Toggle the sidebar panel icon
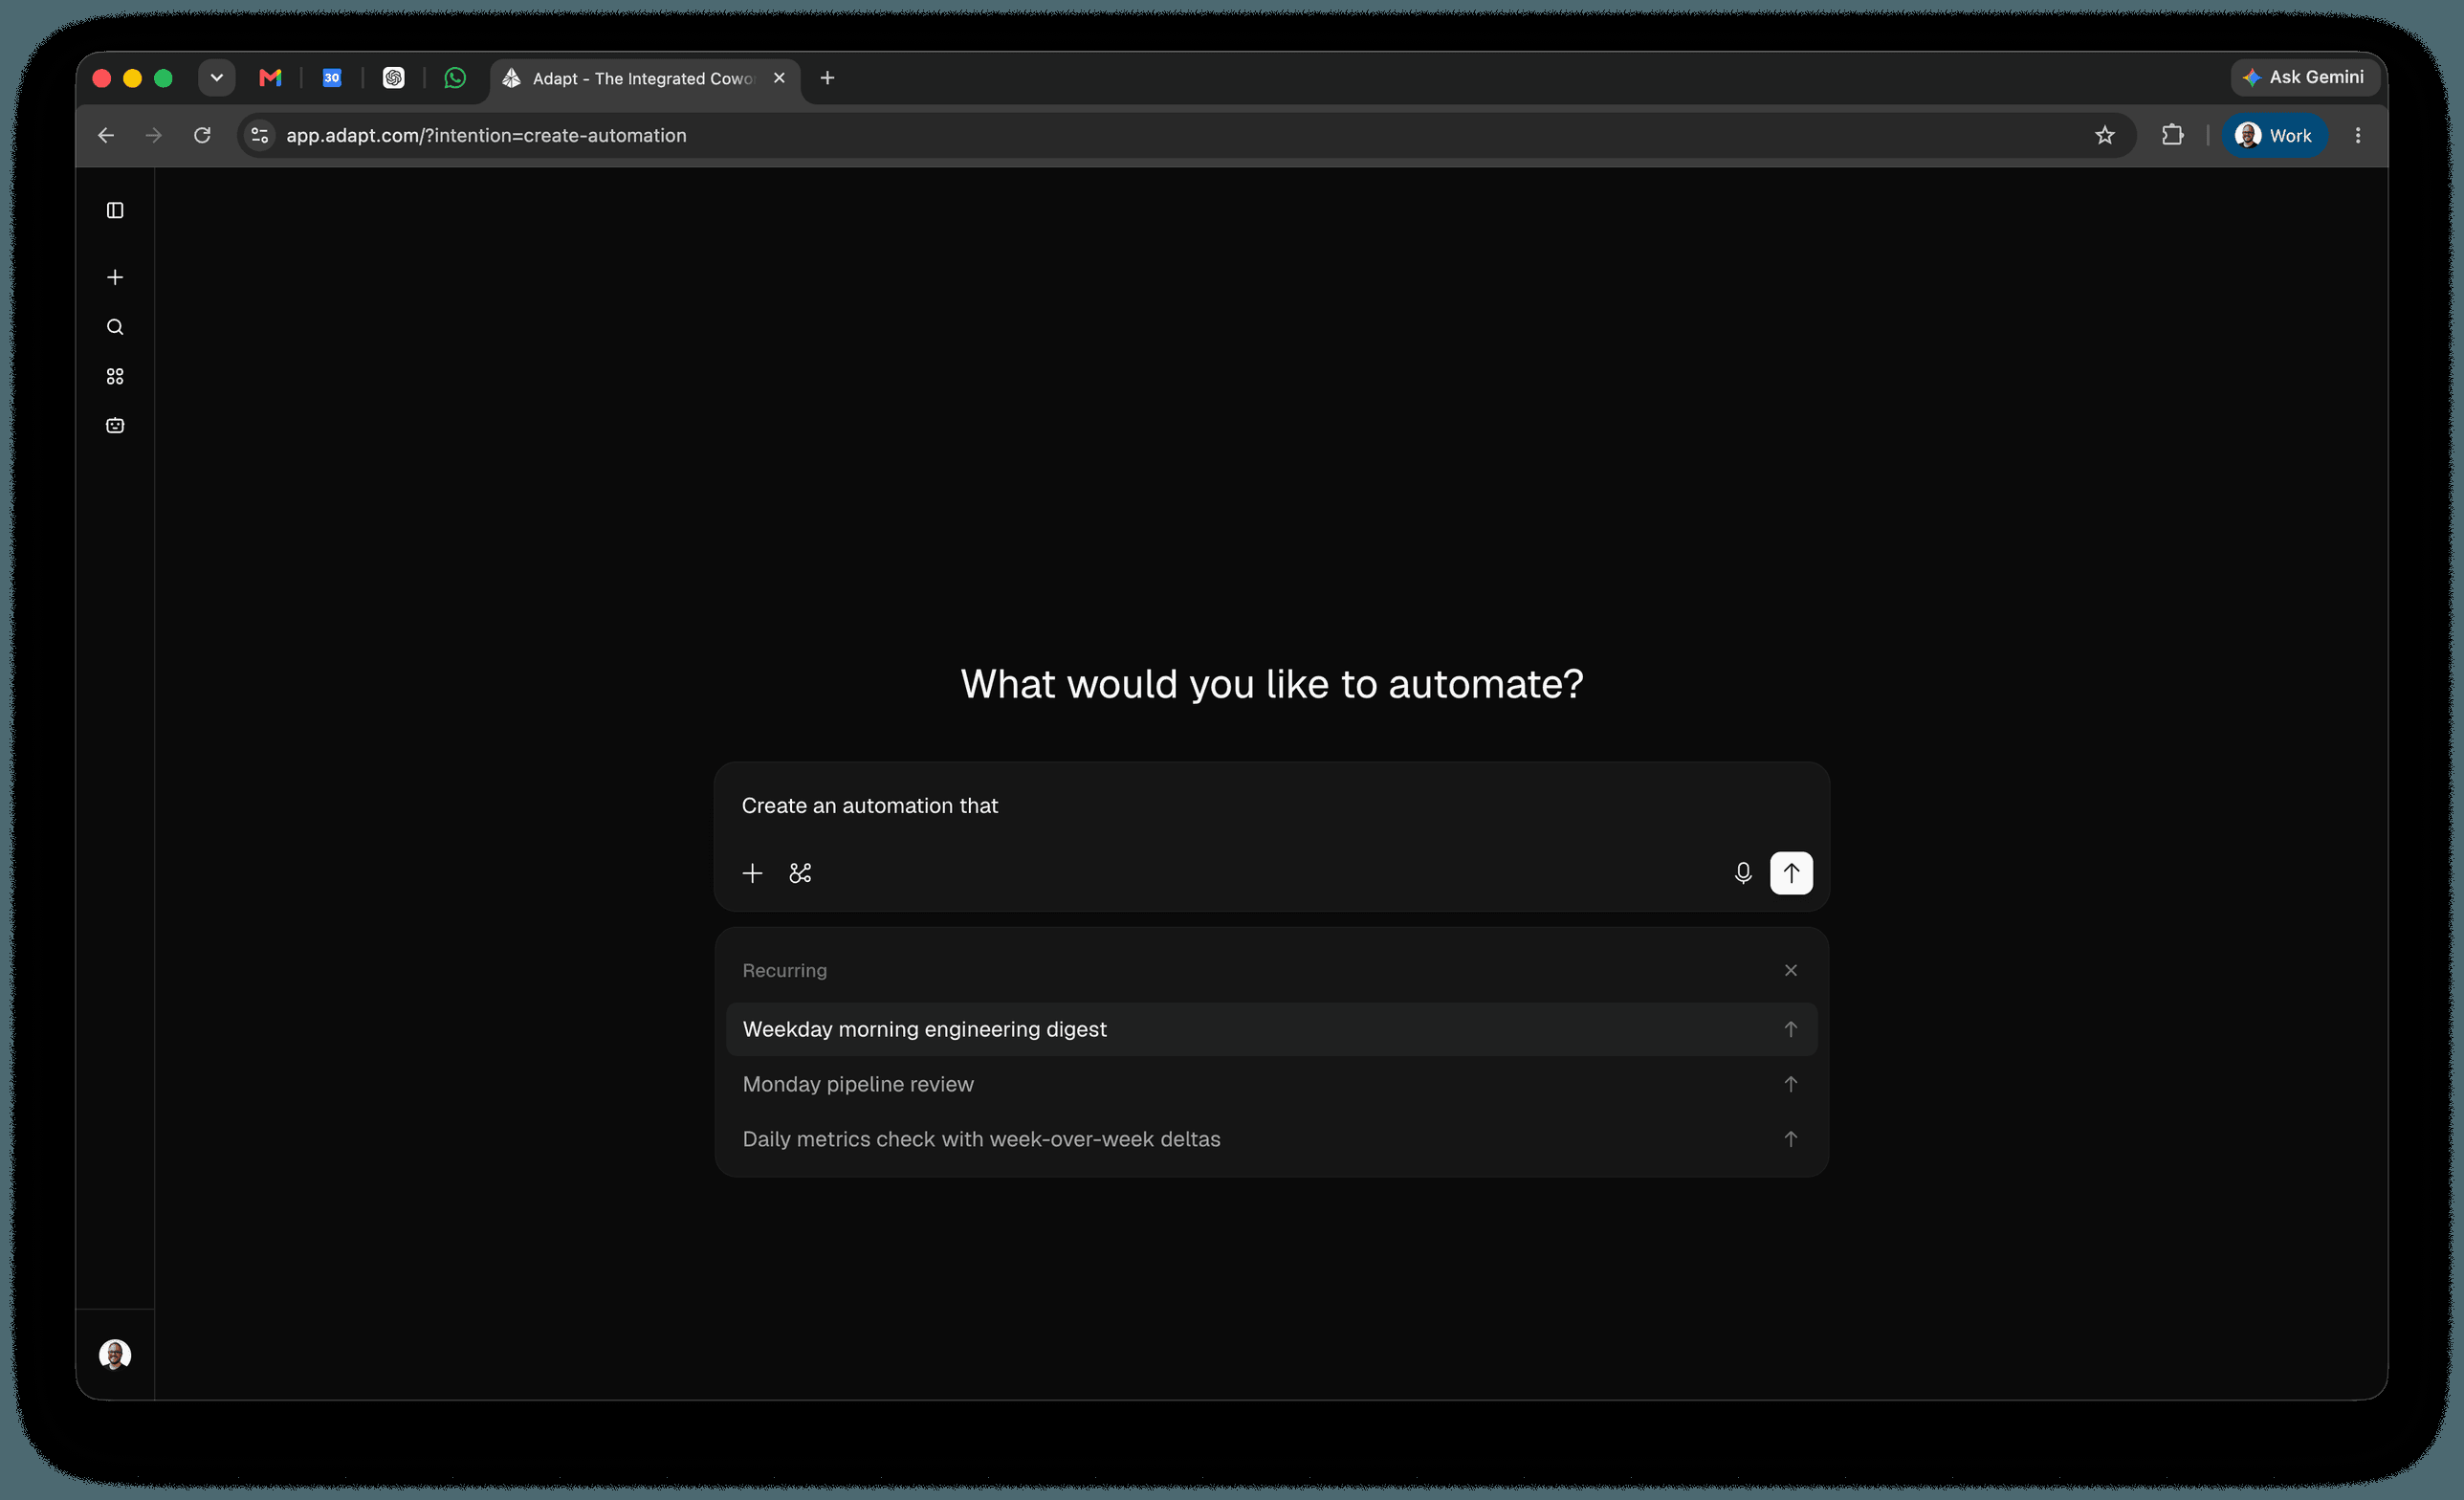Image resolution: width=2464 pixels, height=1500 pixels. (x=115, y=210)
